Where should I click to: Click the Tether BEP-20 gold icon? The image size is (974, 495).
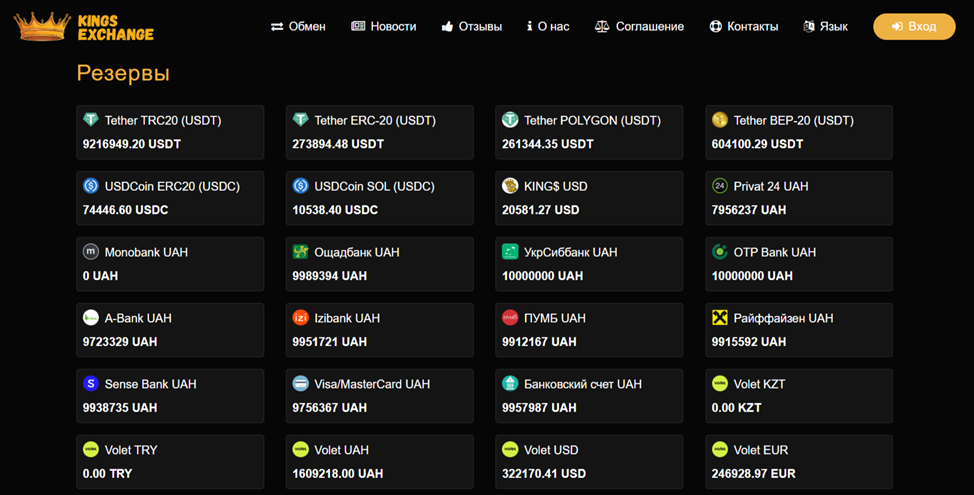719,120
